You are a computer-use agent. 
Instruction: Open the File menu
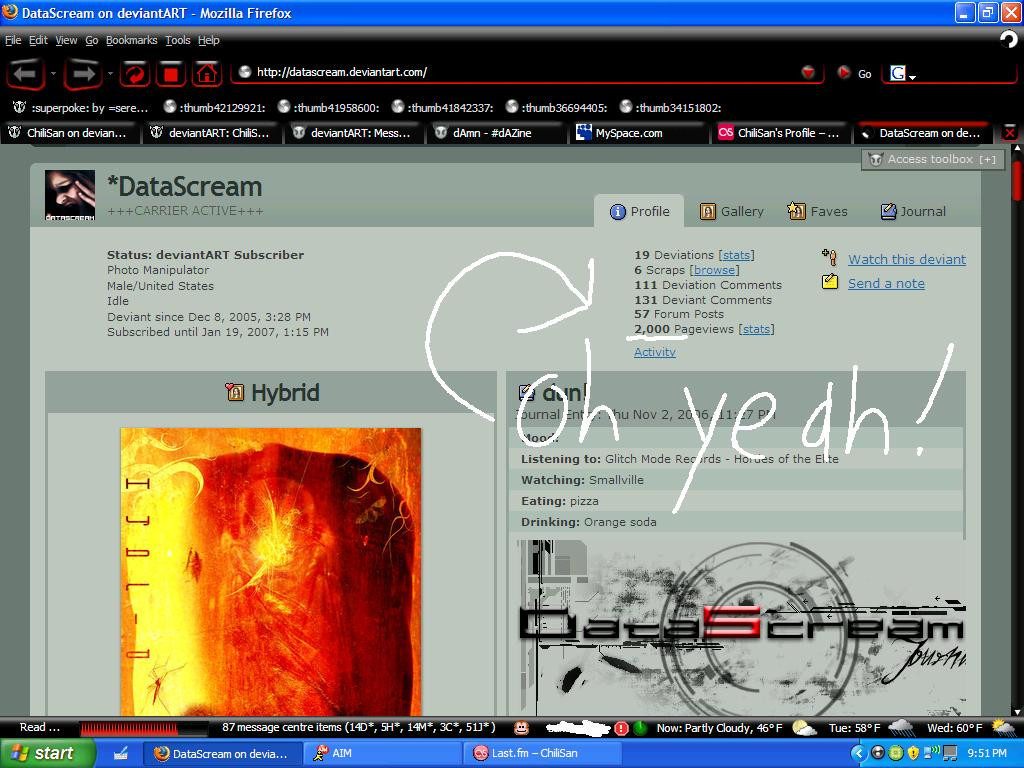coord(13,40)
